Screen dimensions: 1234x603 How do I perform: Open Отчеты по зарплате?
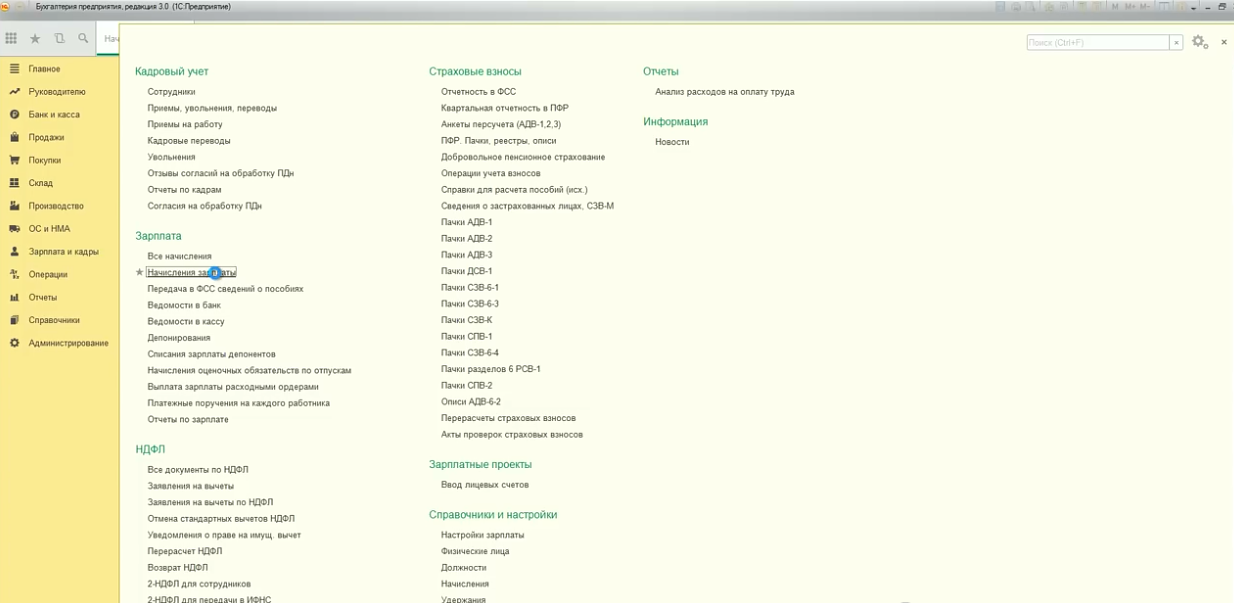pos(188,420)
